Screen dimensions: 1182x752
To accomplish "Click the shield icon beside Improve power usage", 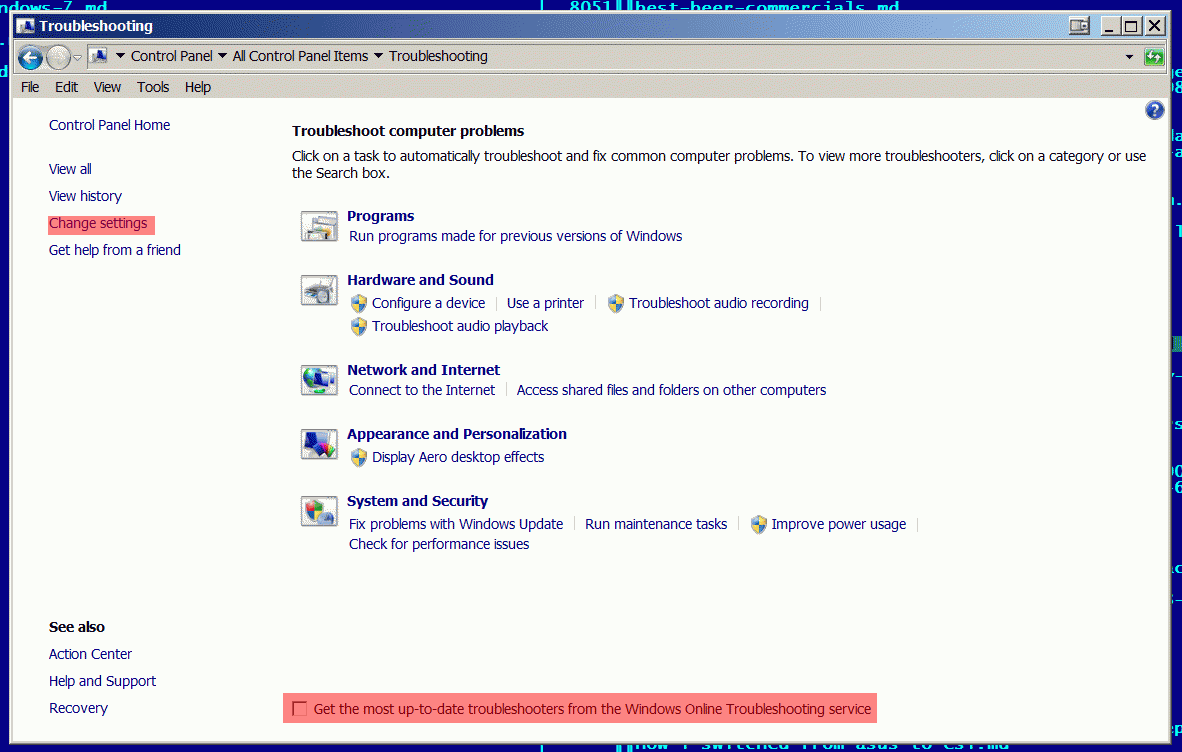I will (758, 524).
